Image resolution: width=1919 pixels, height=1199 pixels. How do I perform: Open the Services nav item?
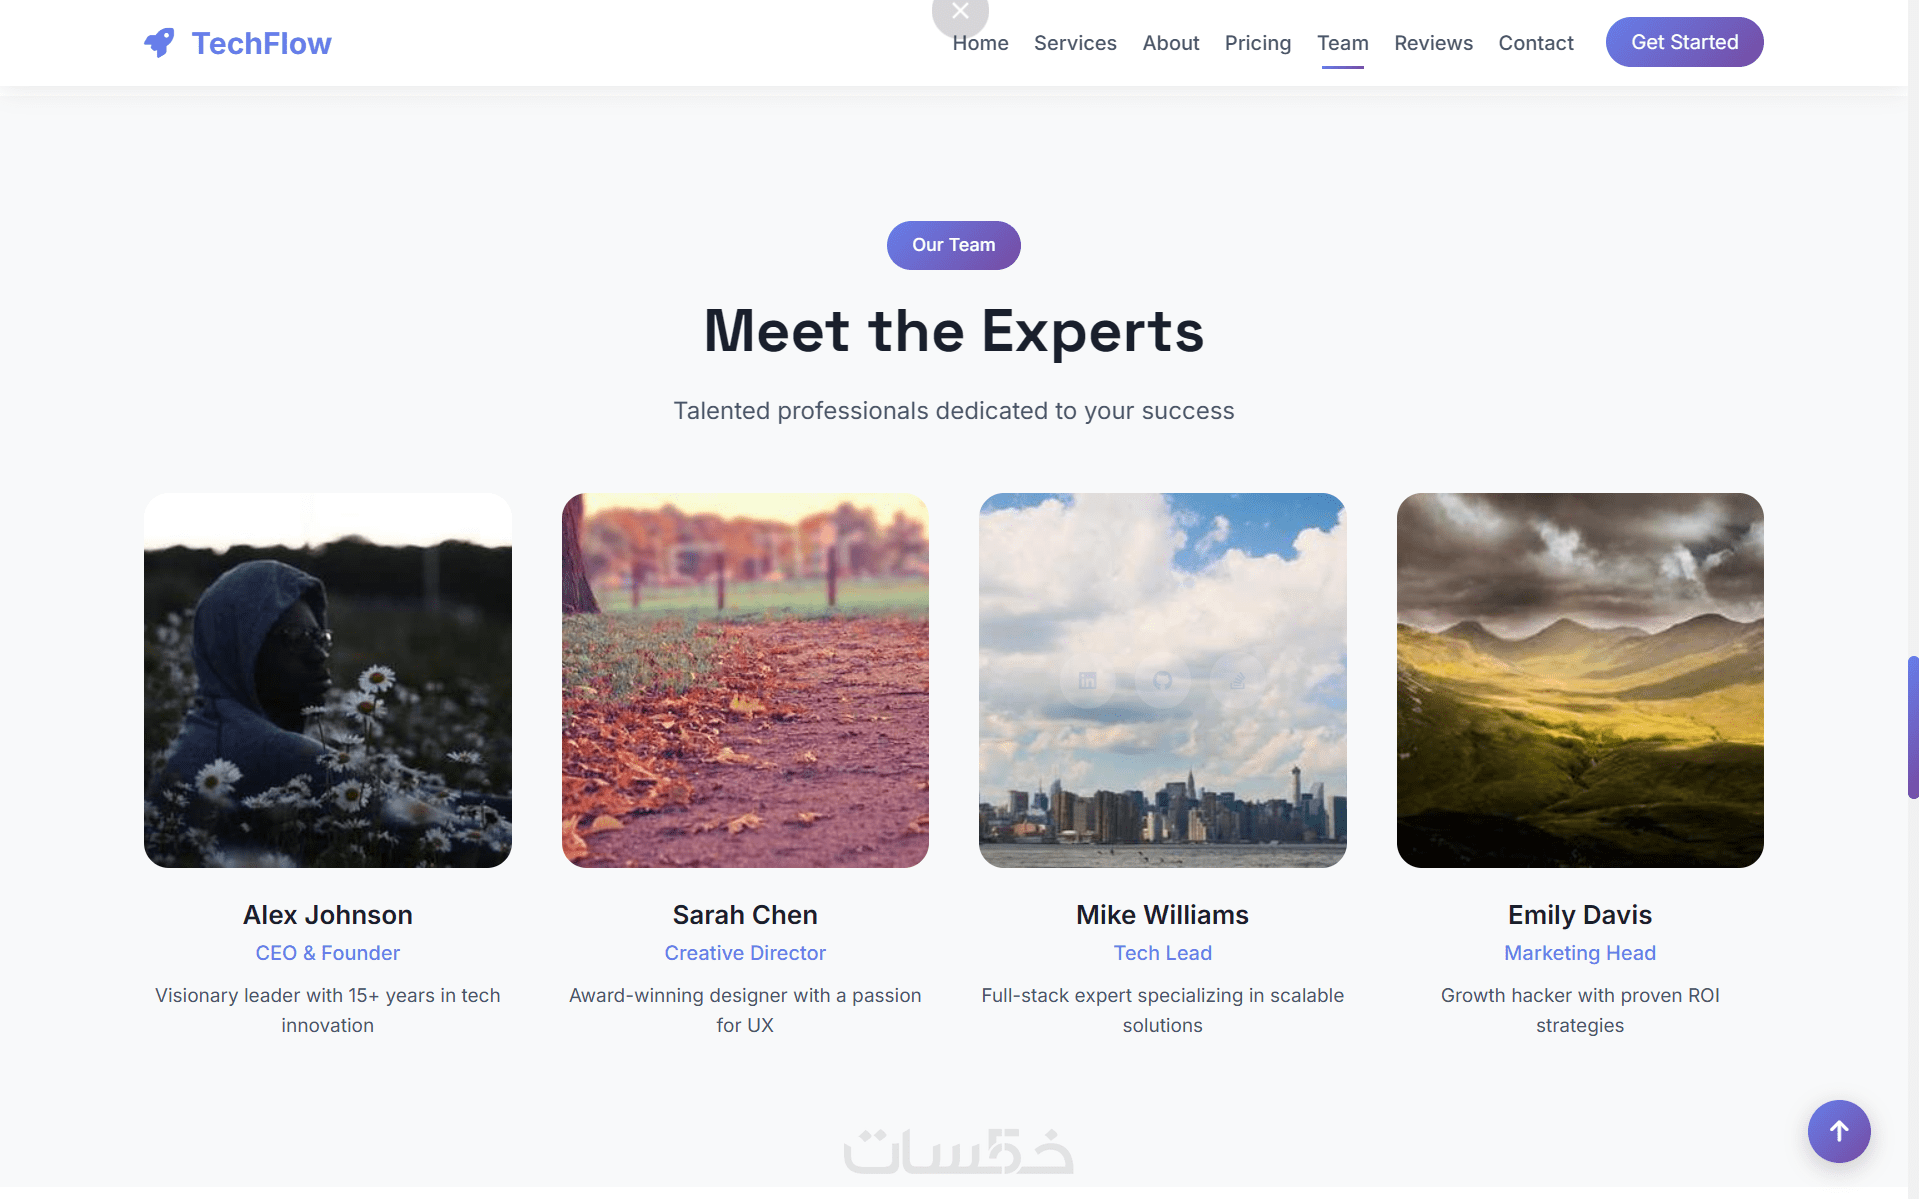1075,43
